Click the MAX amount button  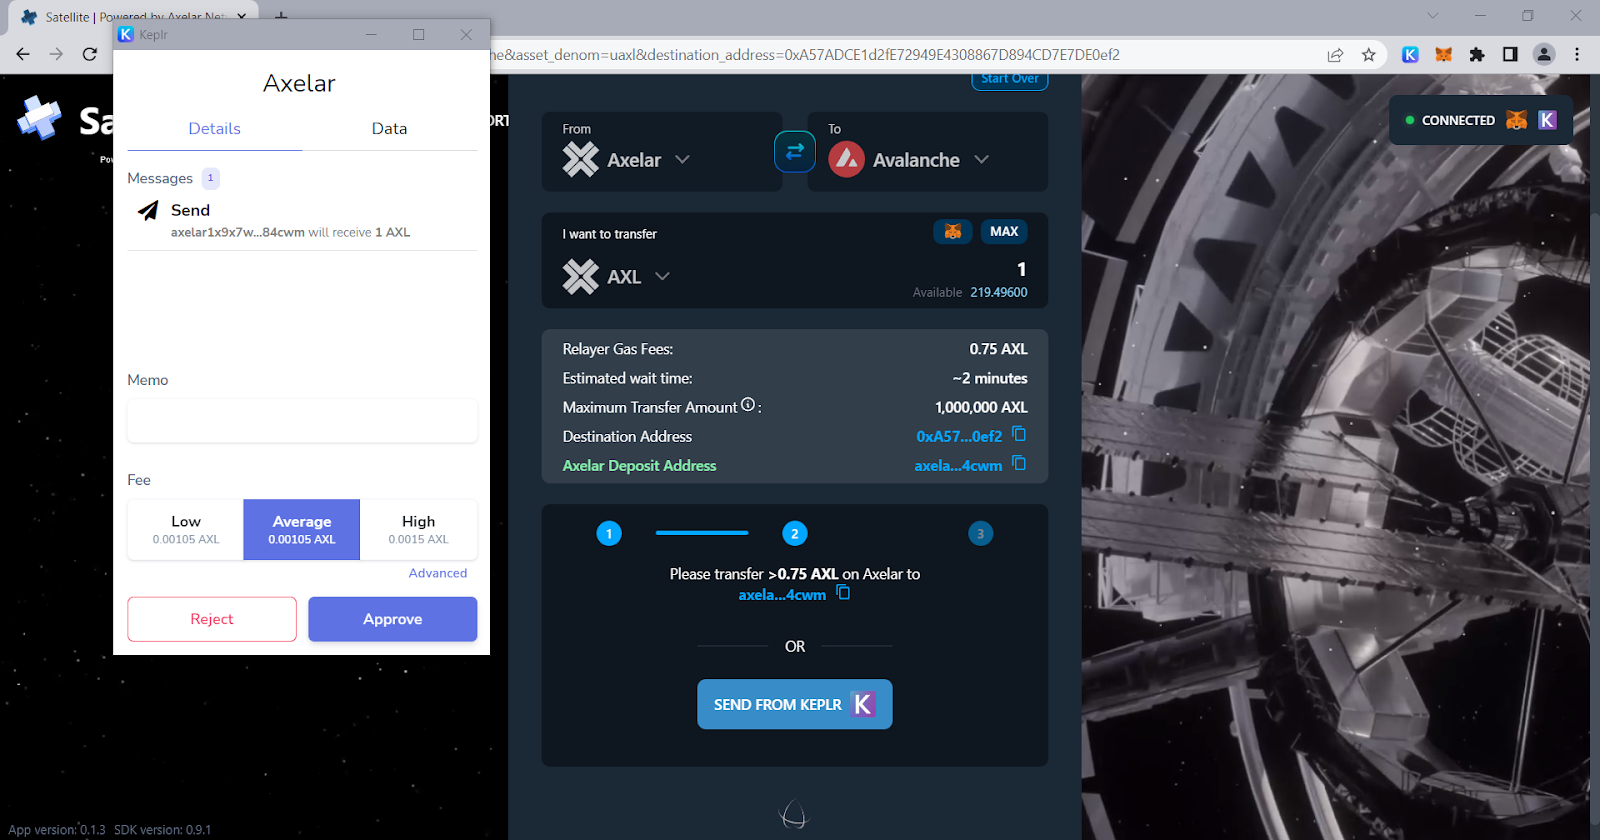tap(1004, 232)
